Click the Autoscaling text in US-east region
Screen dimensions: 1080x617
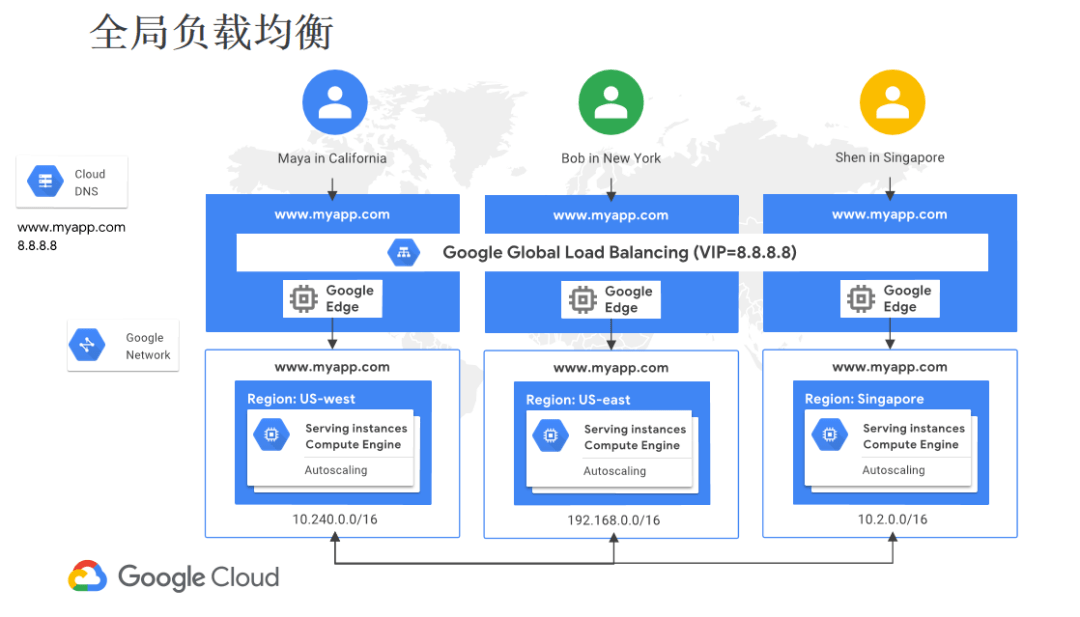pyautogui.click(x=614, y=471)
